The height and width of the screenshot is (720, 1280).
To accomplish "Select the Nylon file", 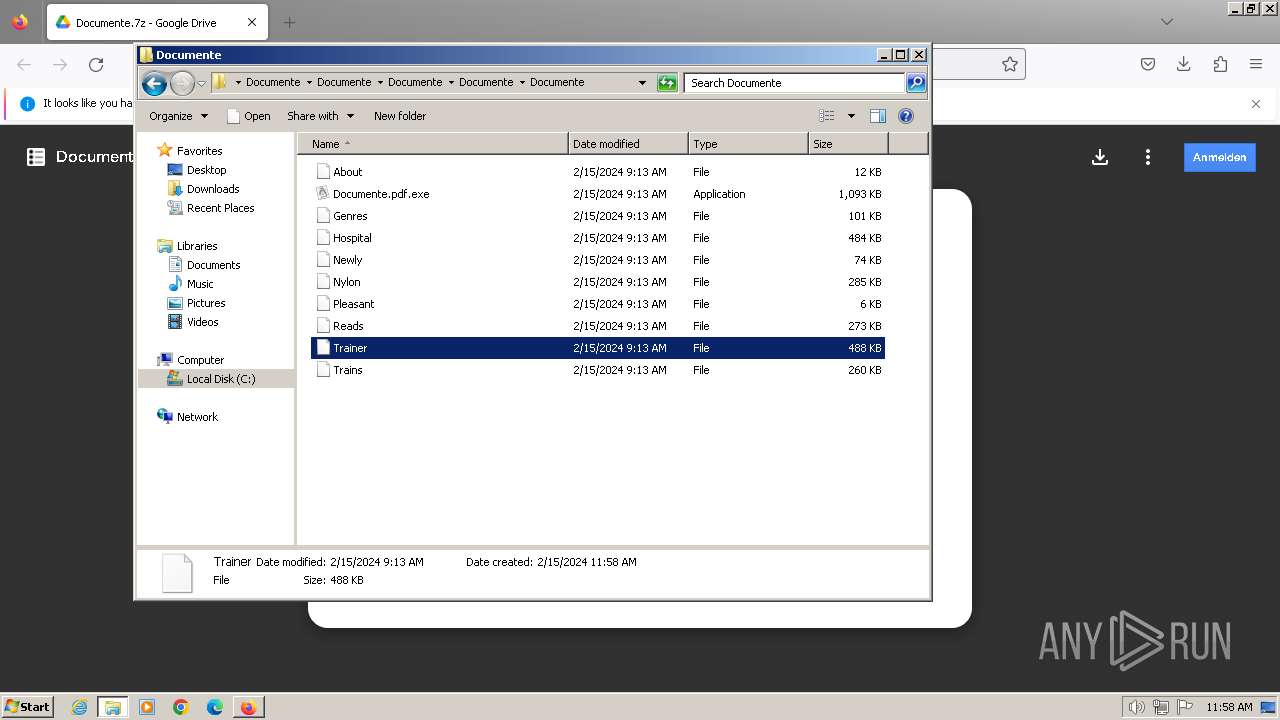I will point(598,282).
